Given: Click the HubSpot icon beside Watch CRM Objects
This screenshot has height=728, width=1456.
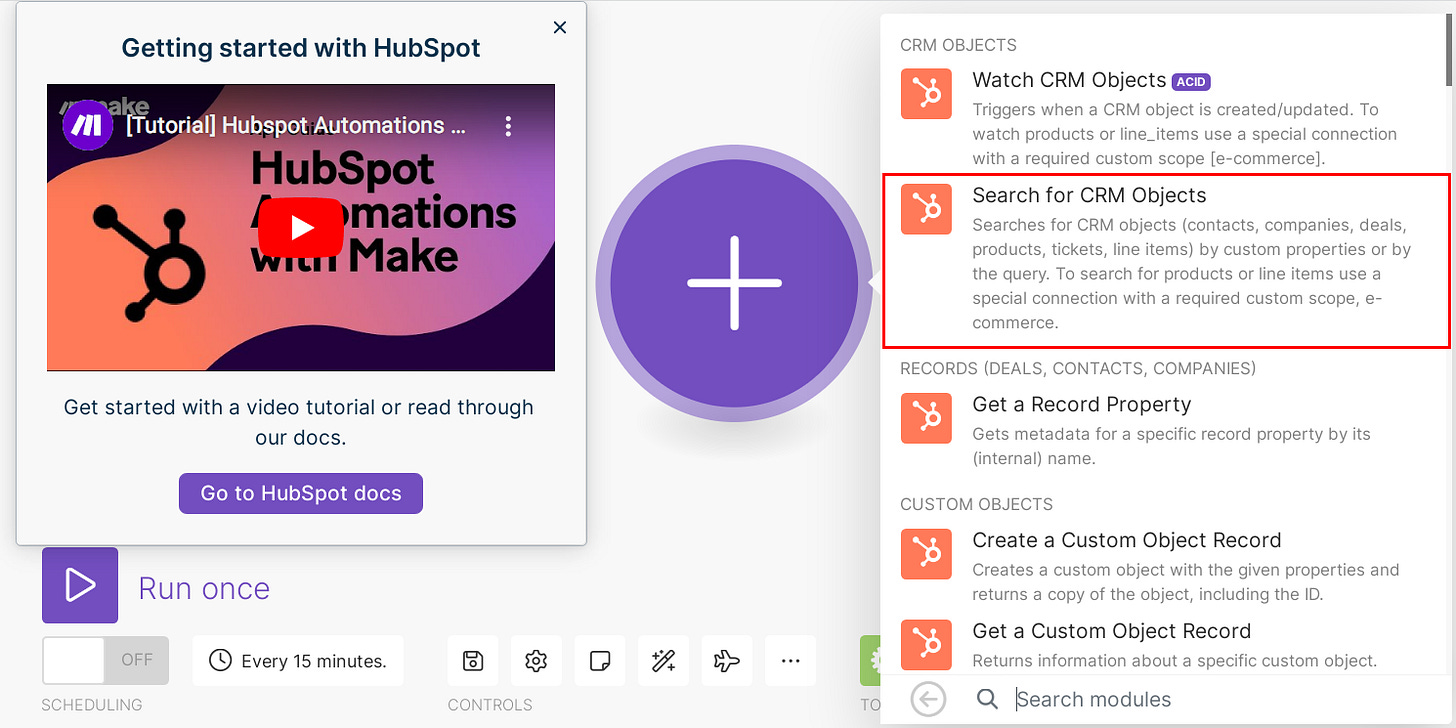Looking at the screenshot, I should click(926, 94).
